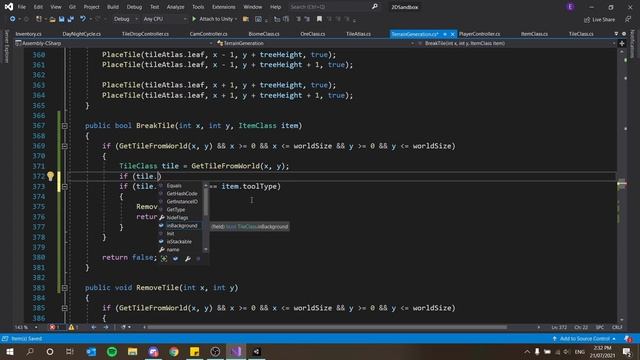Open the TileAtlas.cs tab
This screenshot has width=640, height=360.
pyautogui.click(x=358, y=34)
